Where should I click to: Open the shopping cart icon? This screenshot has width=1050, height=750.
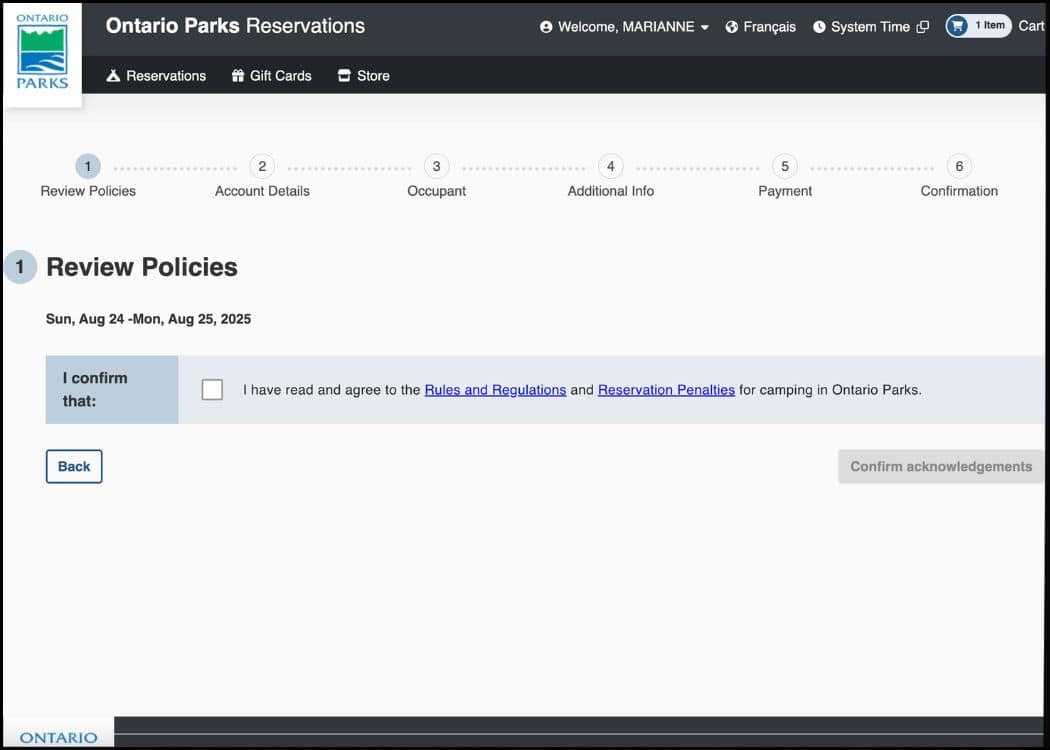[x=958, y=26]
